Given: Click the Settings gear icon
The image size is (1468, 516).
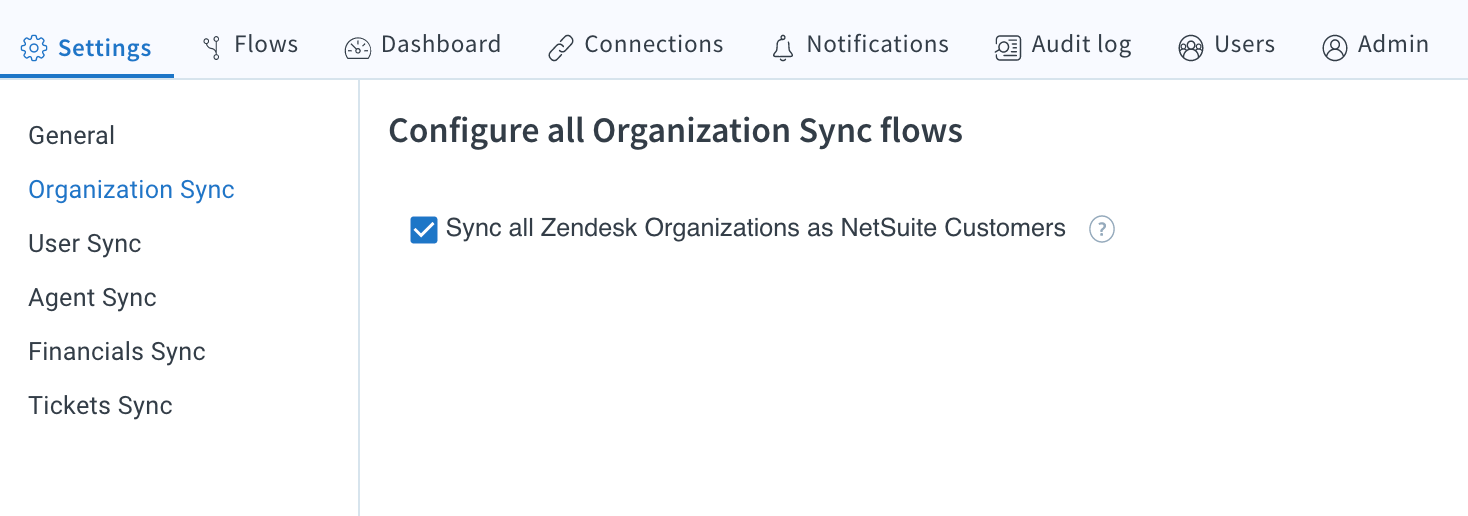Looking at the screenshot, I should [34, 47].
